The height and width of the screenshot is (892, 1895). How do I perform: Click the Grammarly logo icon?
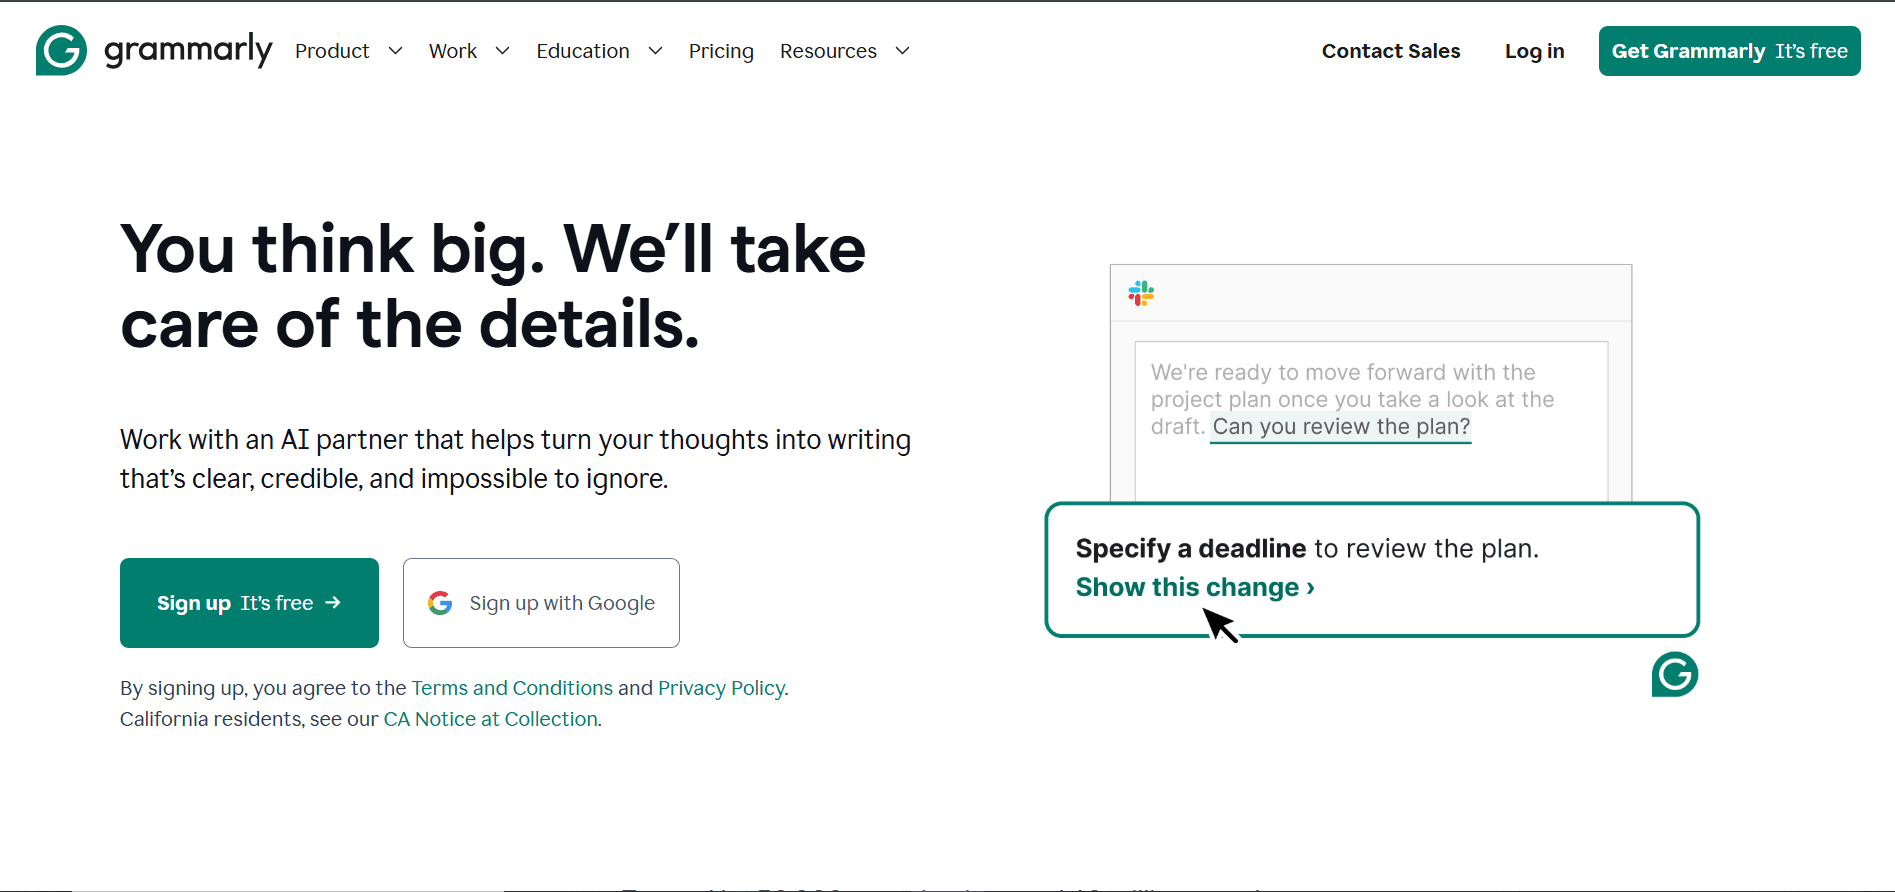[61, 50]
